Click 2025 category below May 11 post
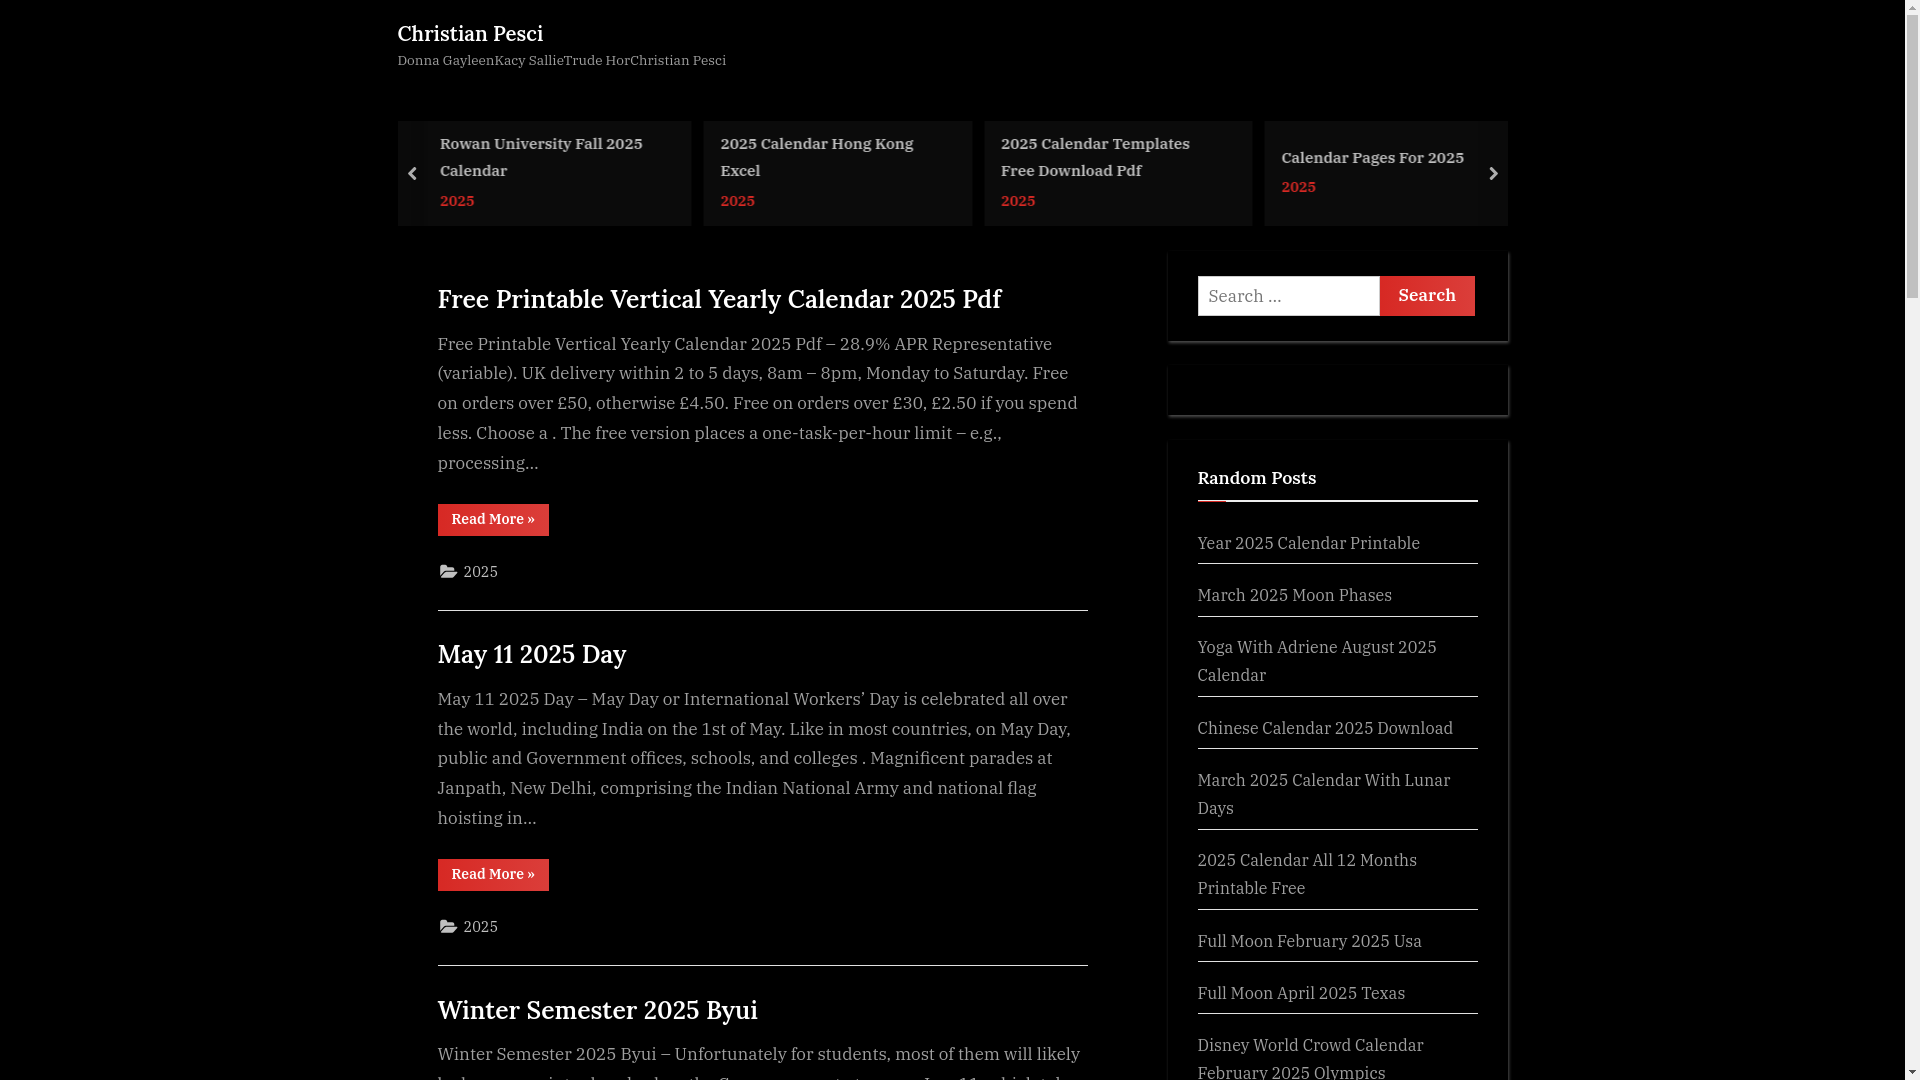1920x1080 pixels. click(480, 927)
